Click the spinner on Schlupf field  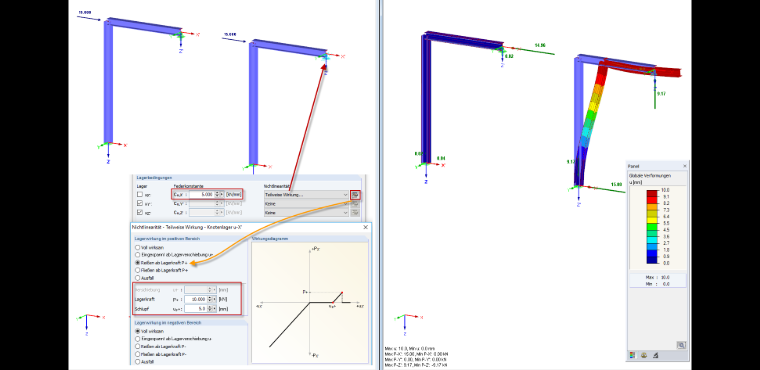tap(209, 309)
